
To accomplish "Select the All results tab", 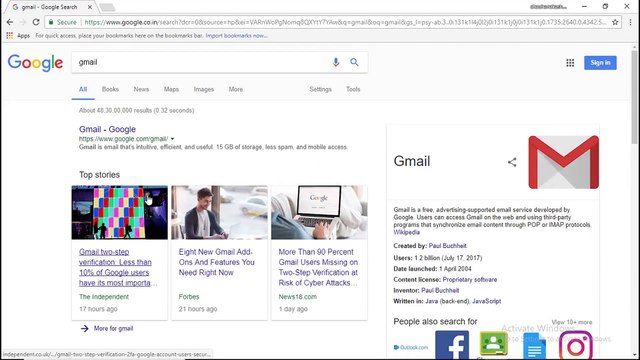I will pos(83,89).
